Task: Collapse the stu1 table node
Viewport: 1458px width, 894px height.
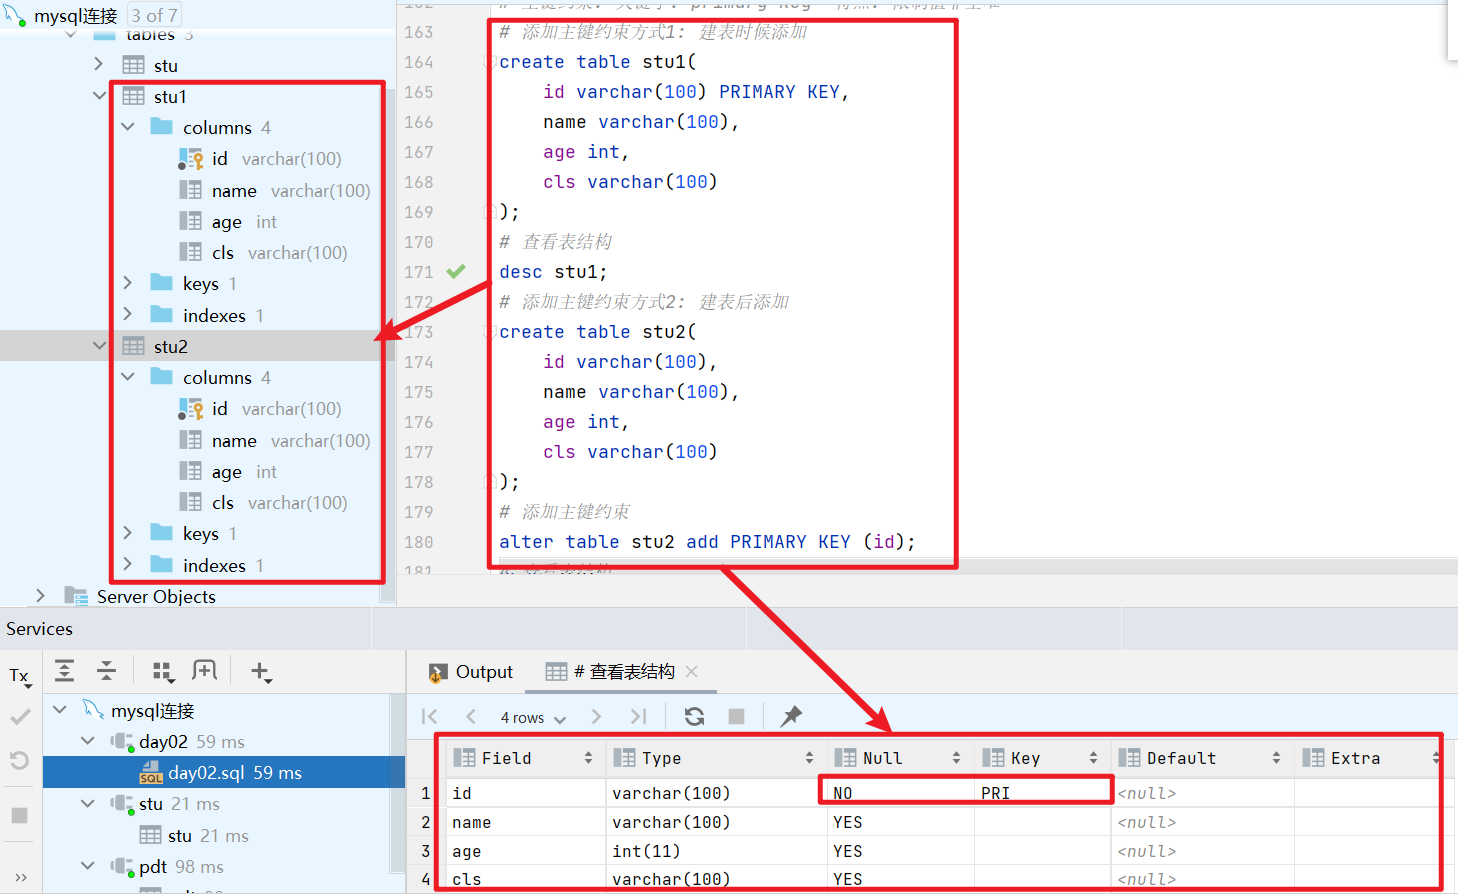Action: (x=98, y=95)
